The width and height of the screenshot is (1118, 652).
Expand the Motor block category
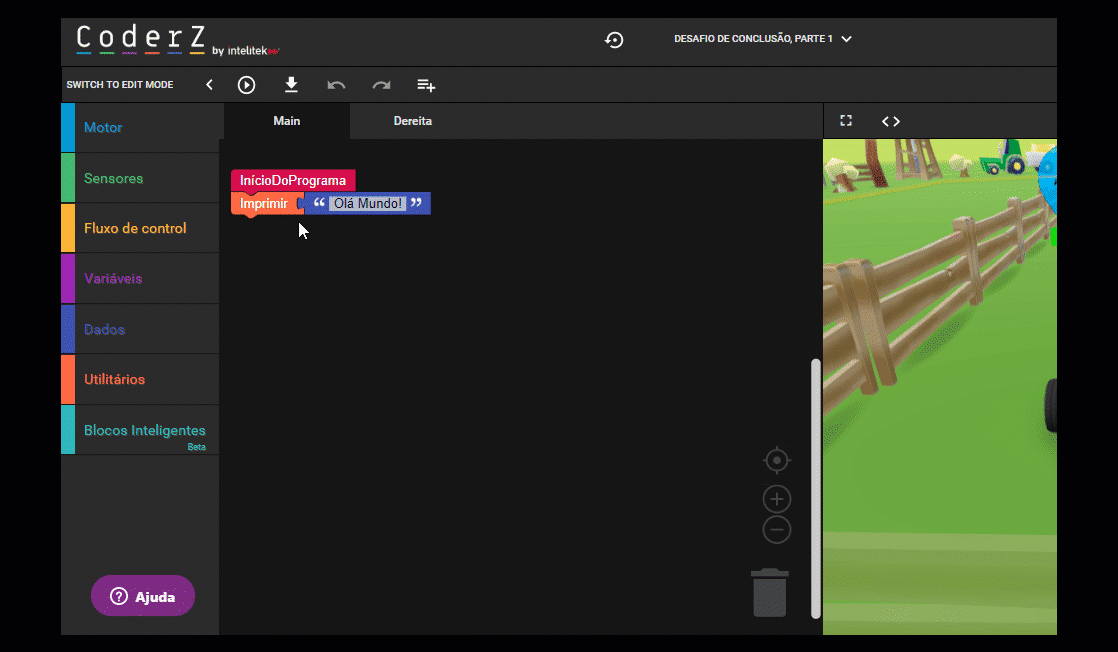coord(140,128)
